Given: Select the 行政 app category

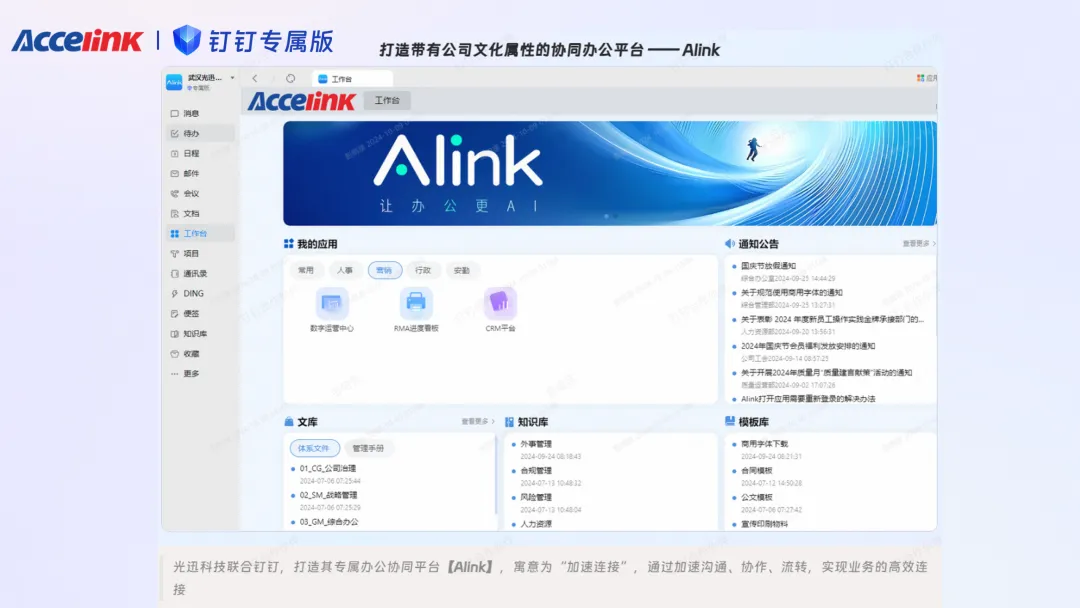Looking at the screenshot, I should [423, 271].
